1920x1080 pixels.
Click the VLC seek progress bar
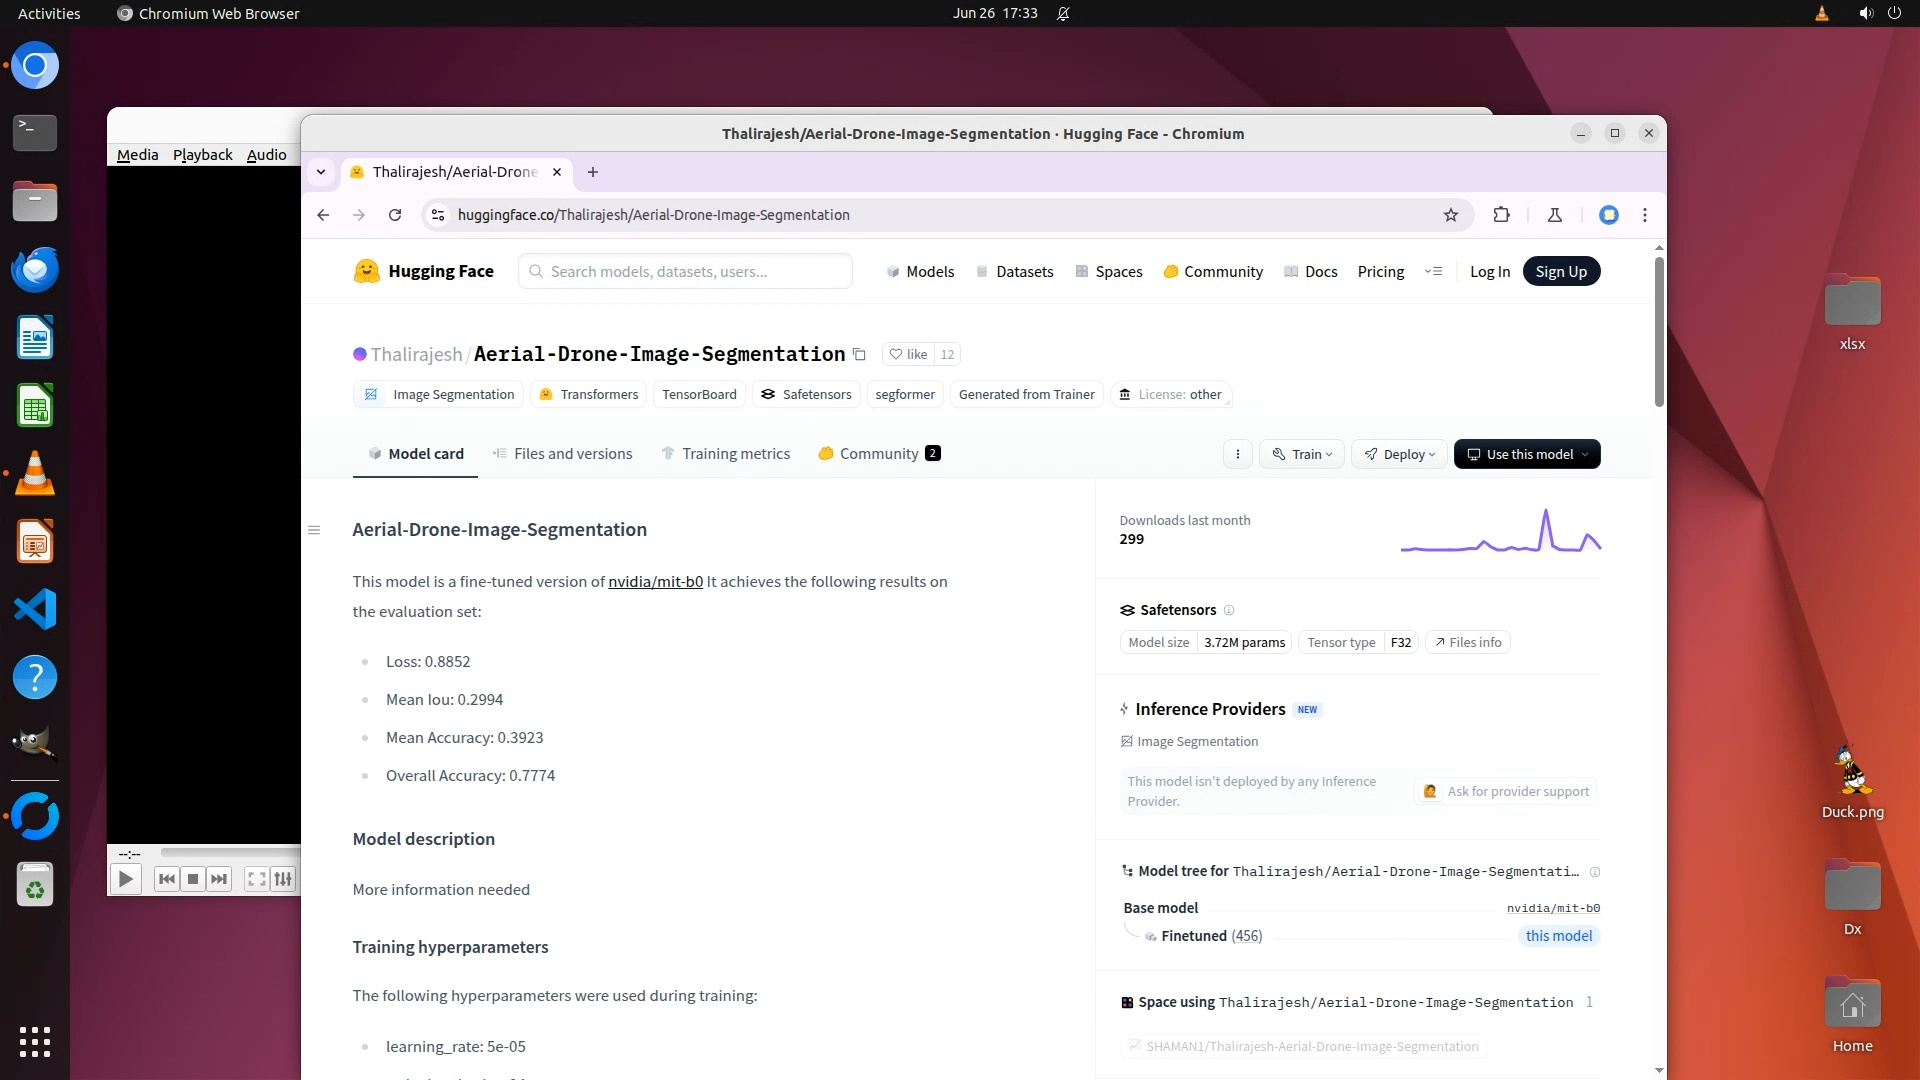tap(230, 853)
